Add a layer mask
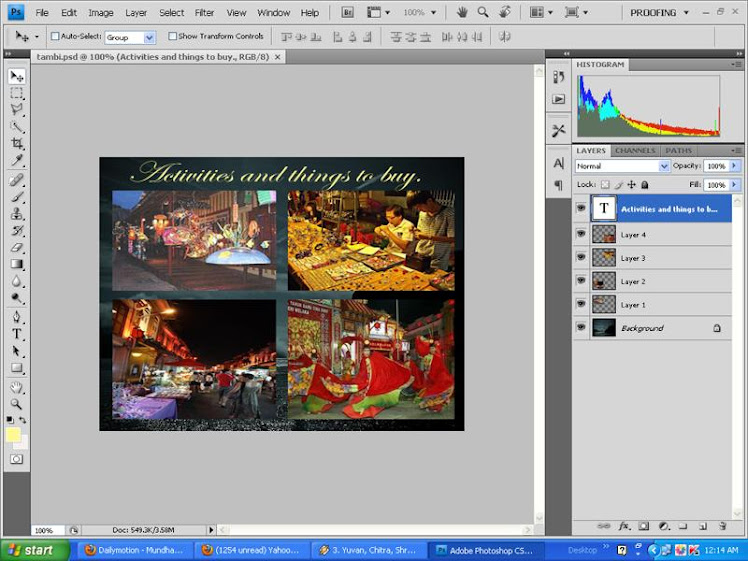This screenshot has height=561, width=748. (x=644, y=526)
